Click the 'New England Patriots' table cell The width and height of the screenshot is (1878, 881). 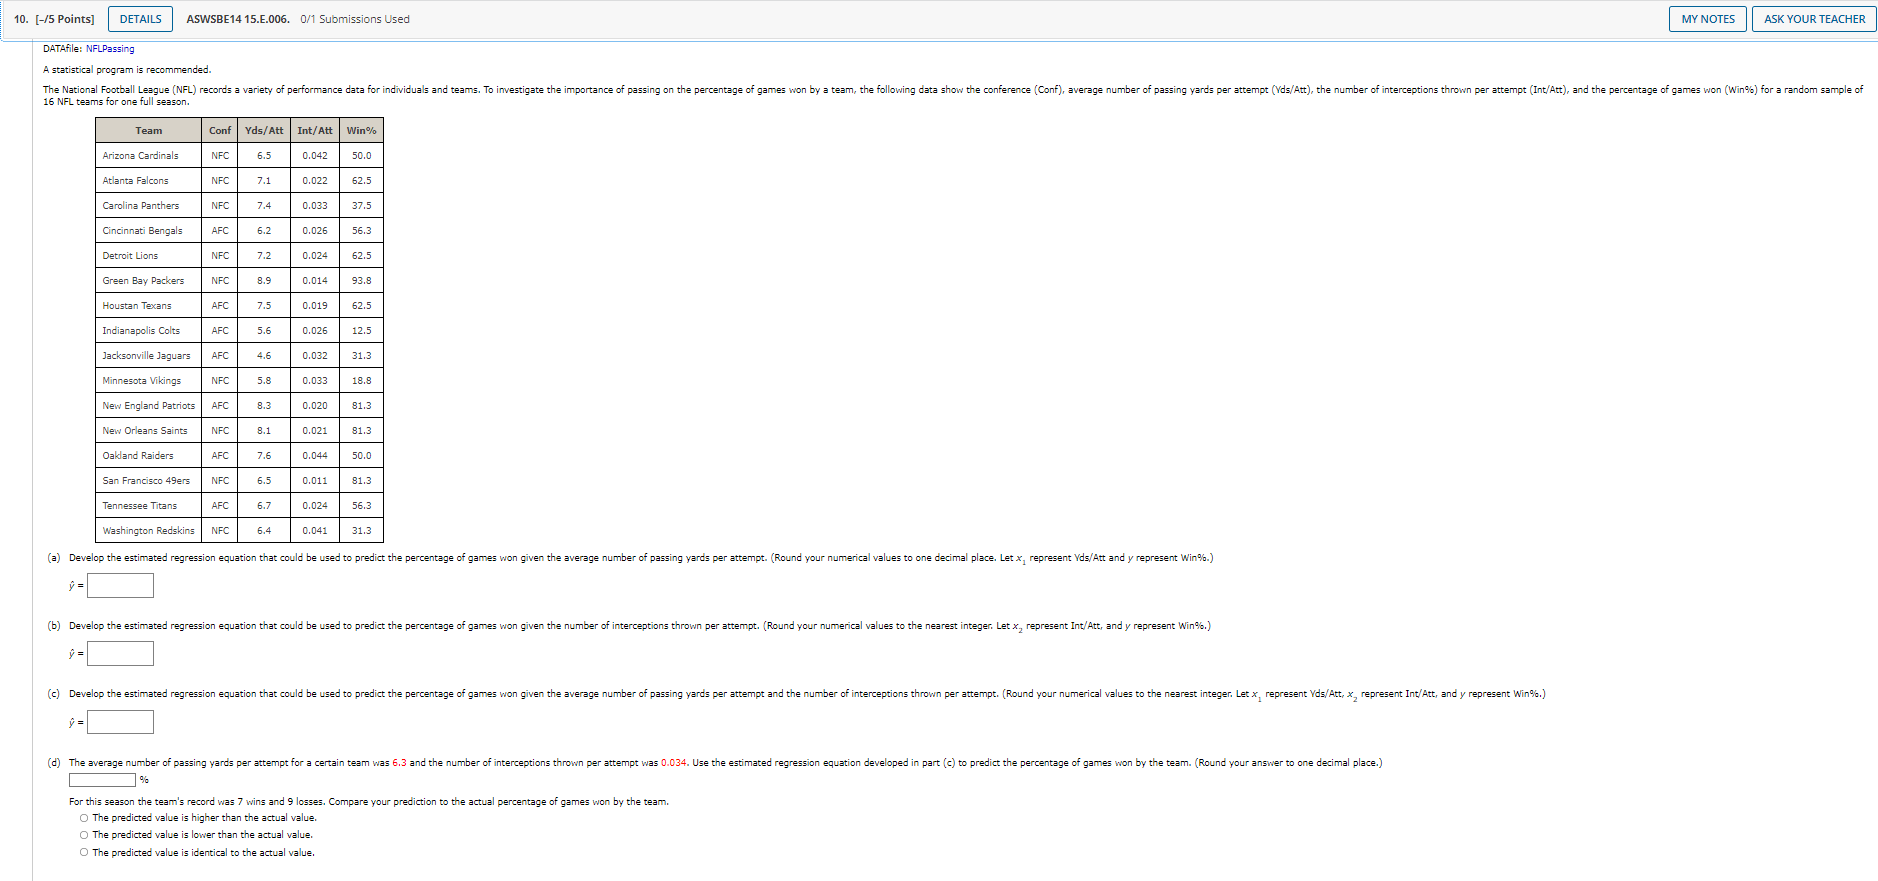click(148, 406)
